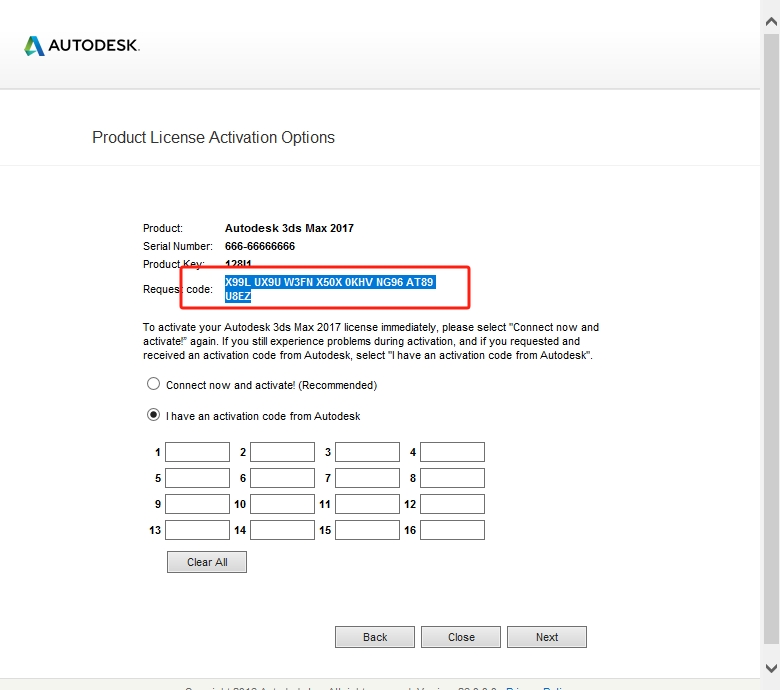Select activation code field 13
Viewport: 780px width, 690px height.
197,530
